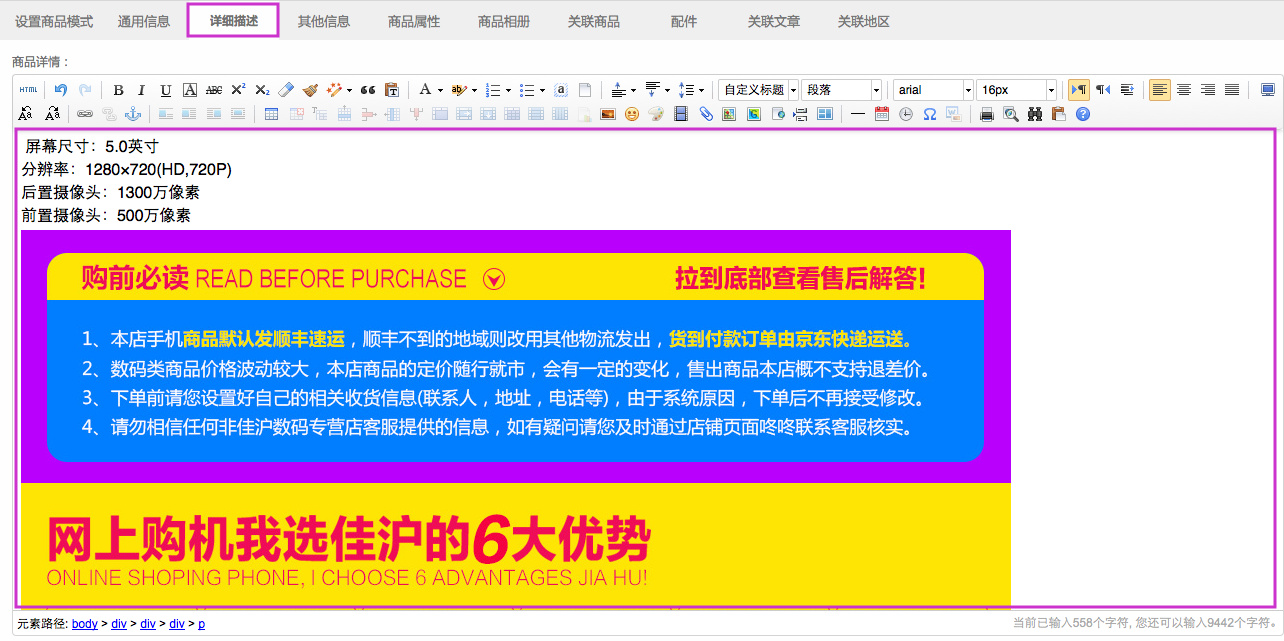1284x641 pixels.
Task: Expand space before paragraph options
Action: click(633, 90)
